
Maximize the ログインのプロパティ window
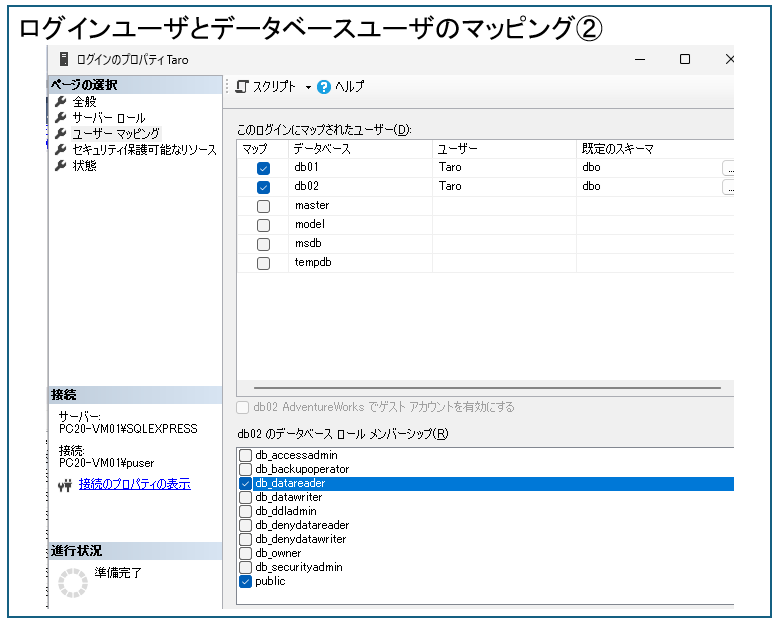tap(685, 59)
